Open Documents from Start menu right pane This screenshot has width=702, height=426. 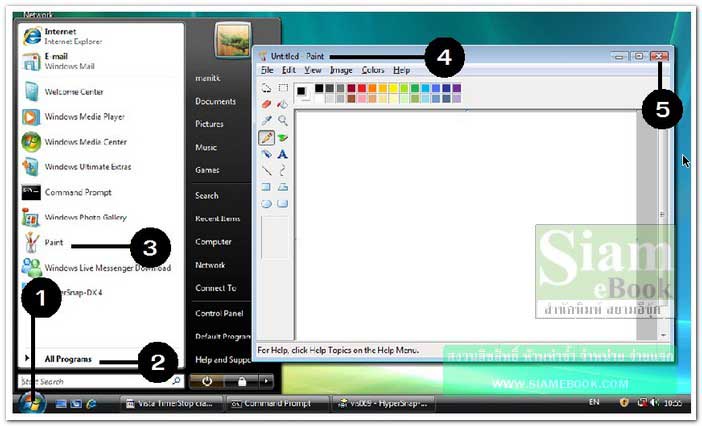click(215, 101)
